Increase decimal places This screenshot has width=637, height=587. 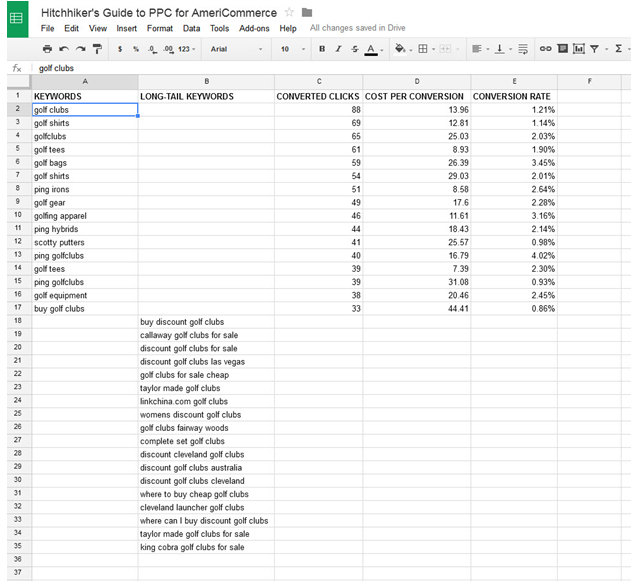[x=168, y=49]
